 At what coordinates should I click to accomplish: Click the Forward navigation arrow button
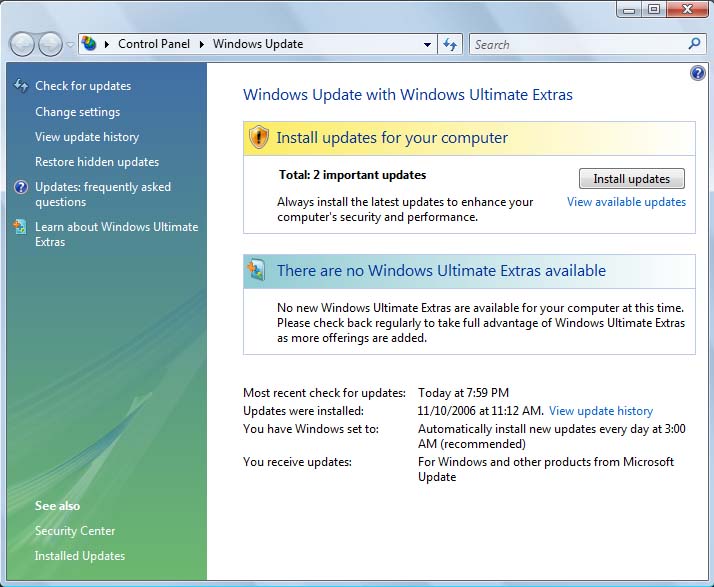(x=49, y=44)
